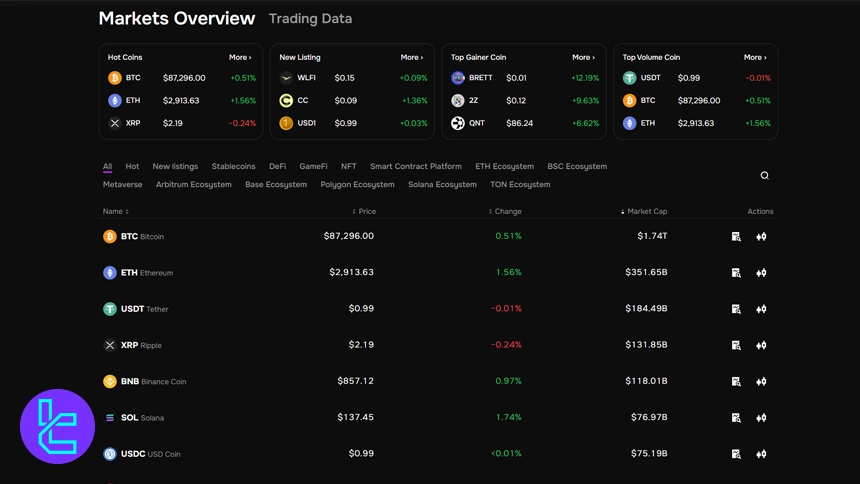
Task: Click the Solana coin icon in the table
Action: pyautogui.click(x=110, y=418)
